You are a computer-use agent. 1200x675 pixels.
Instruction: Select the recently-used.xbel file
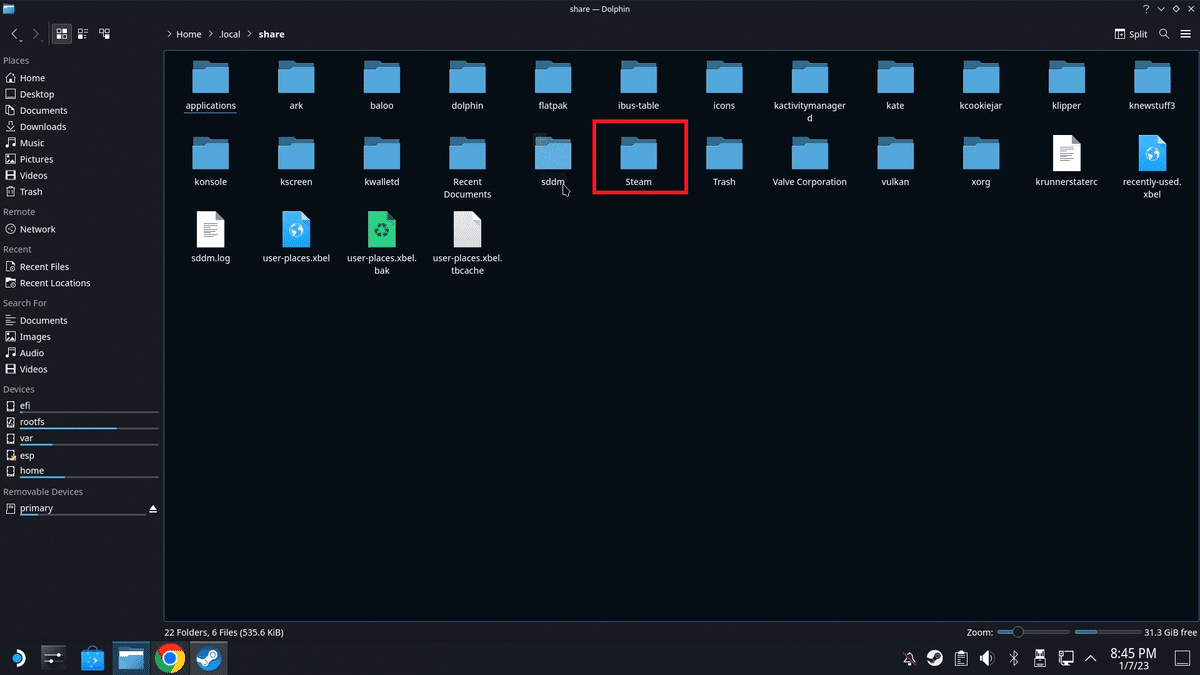1152,166
